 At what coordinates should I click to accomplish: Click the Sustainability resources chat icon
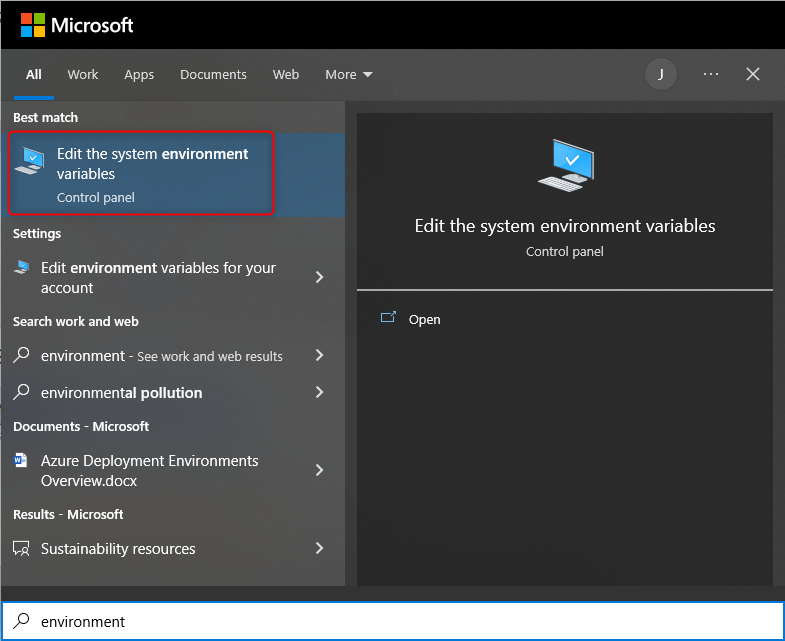(21, 549)
